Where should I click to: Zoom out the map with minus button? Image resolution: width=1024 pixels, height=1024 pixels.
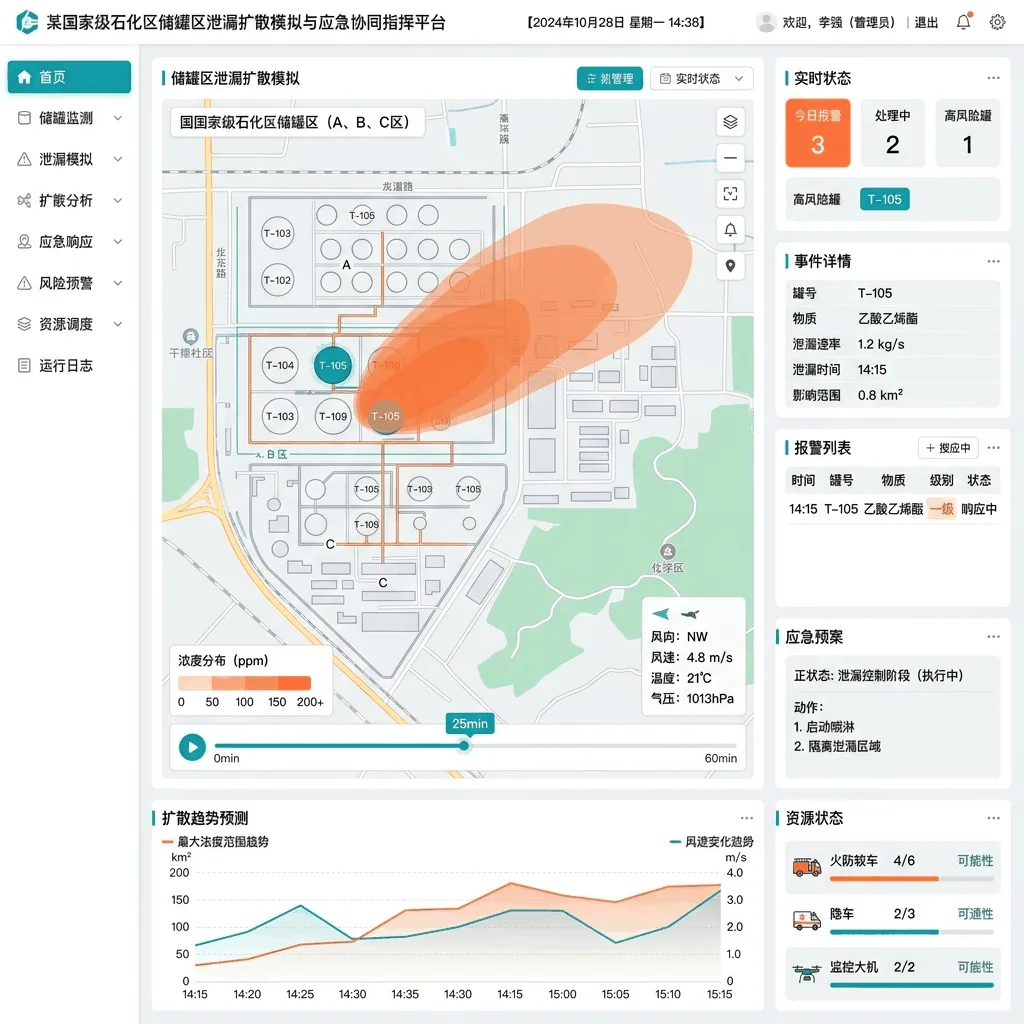pos(730,158)
